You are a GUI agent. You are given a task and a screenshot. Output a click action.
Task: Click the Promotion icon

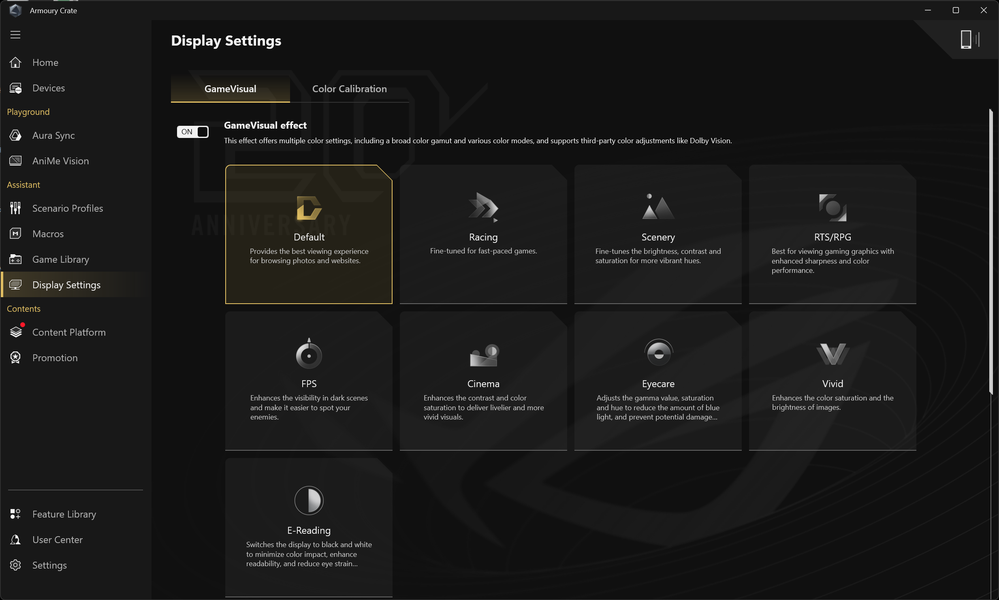click(15, 357)
